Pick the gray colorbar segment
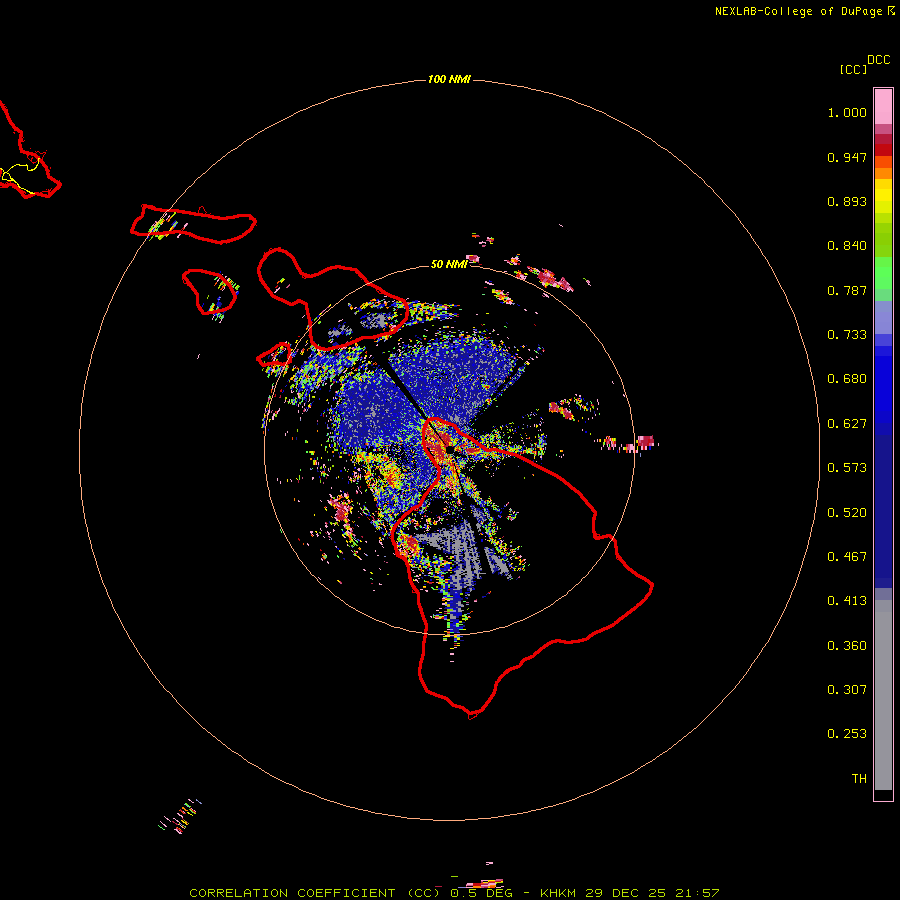Viewport: 900px width, 900px height. [883, 695]
